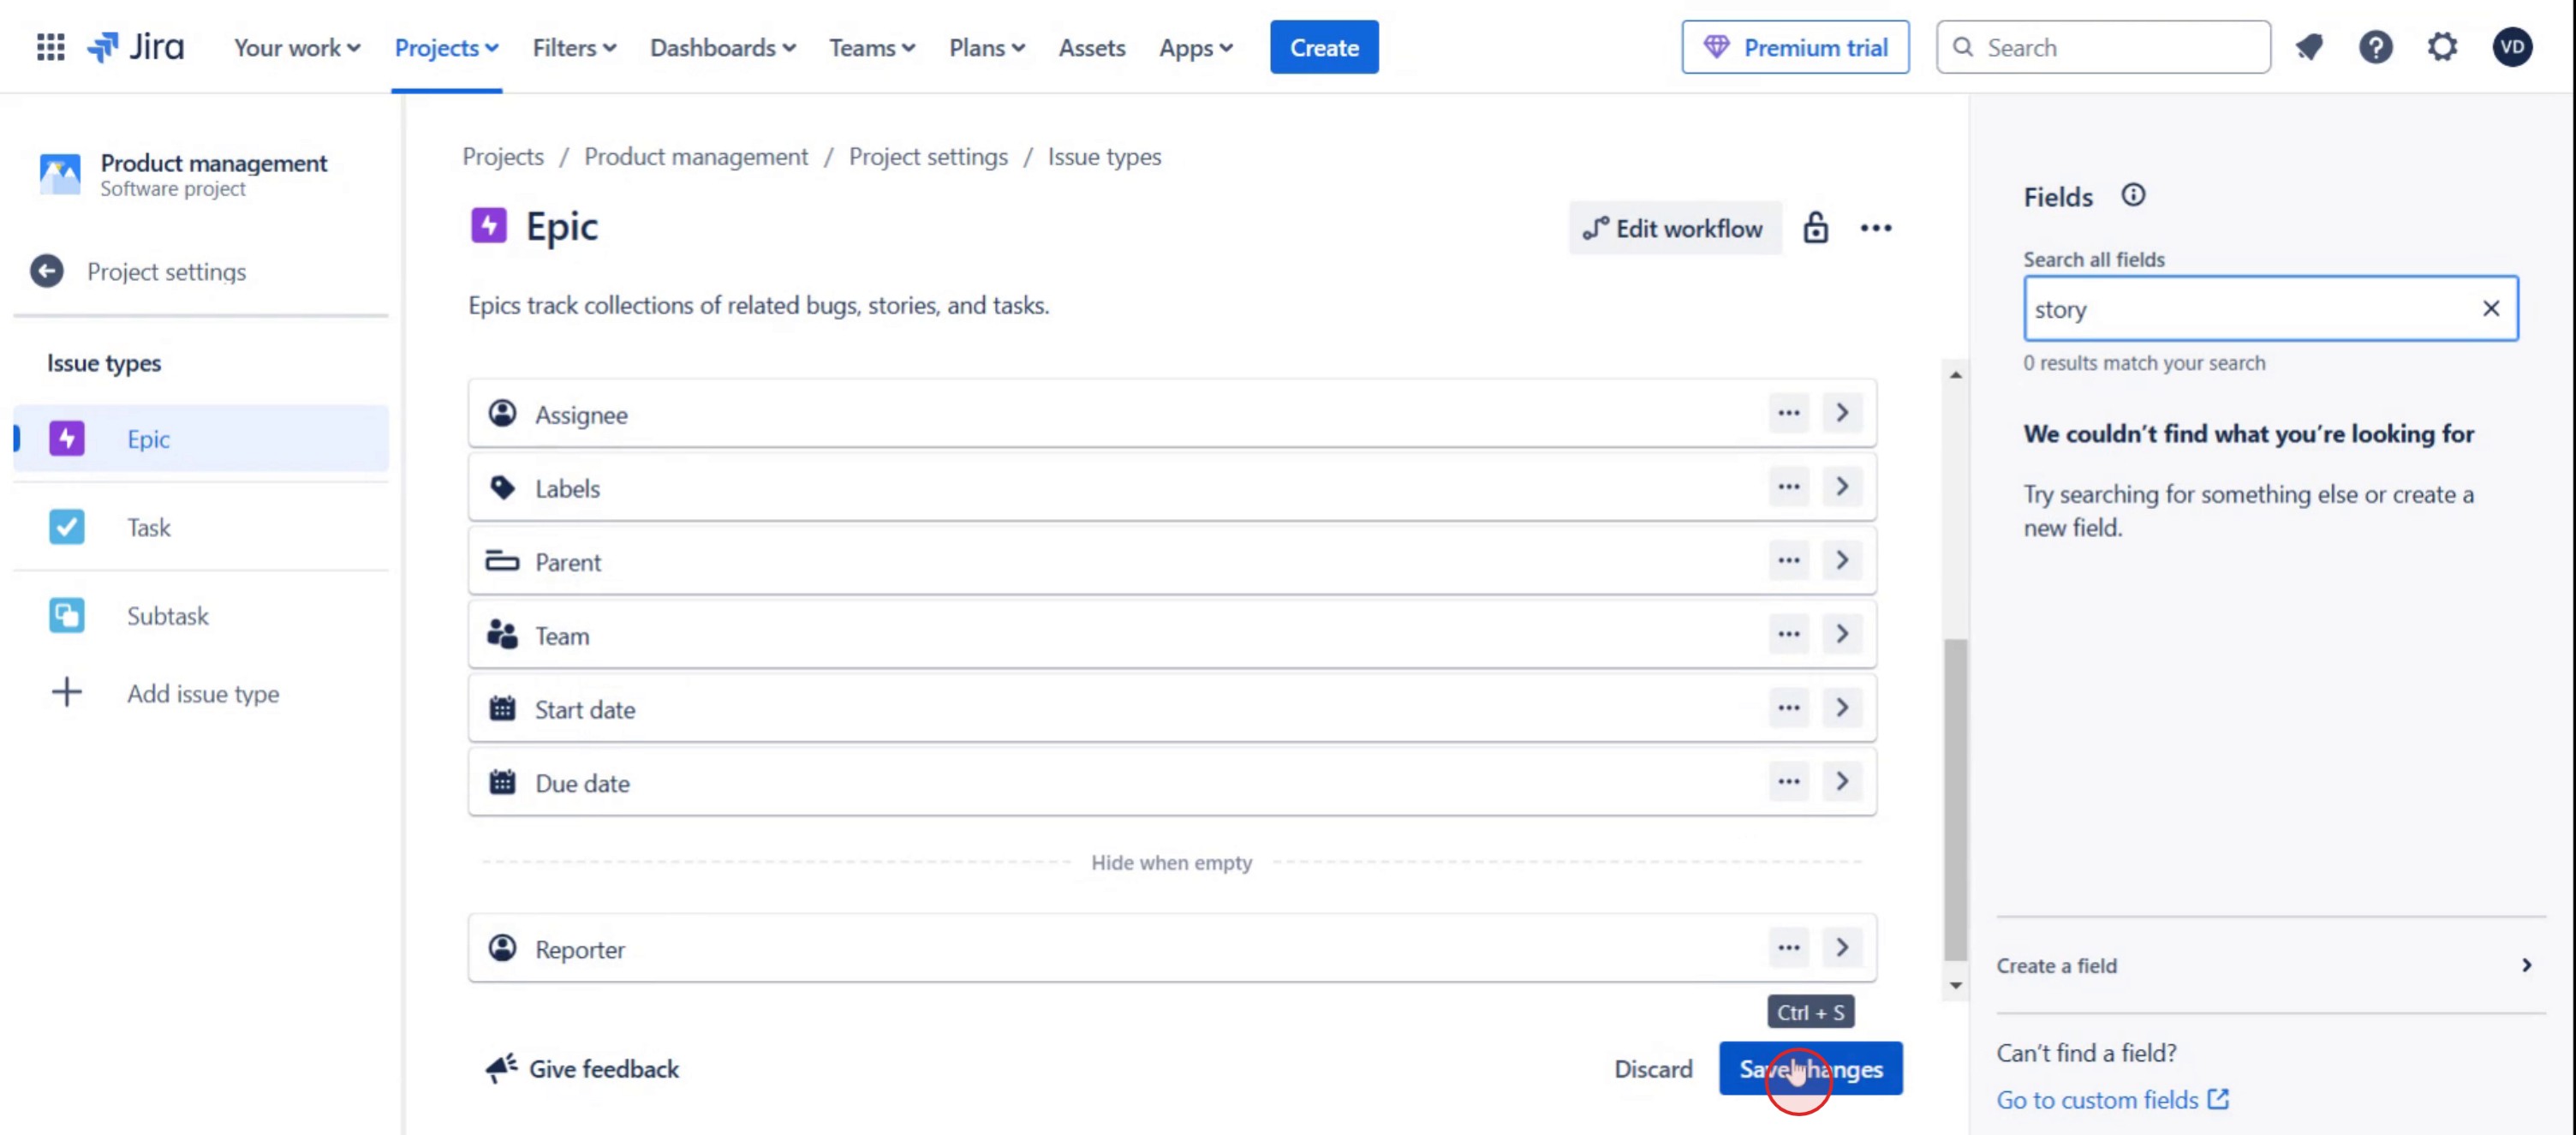
Task: Open the app switcher grid icon
Action: pos(50,47)
